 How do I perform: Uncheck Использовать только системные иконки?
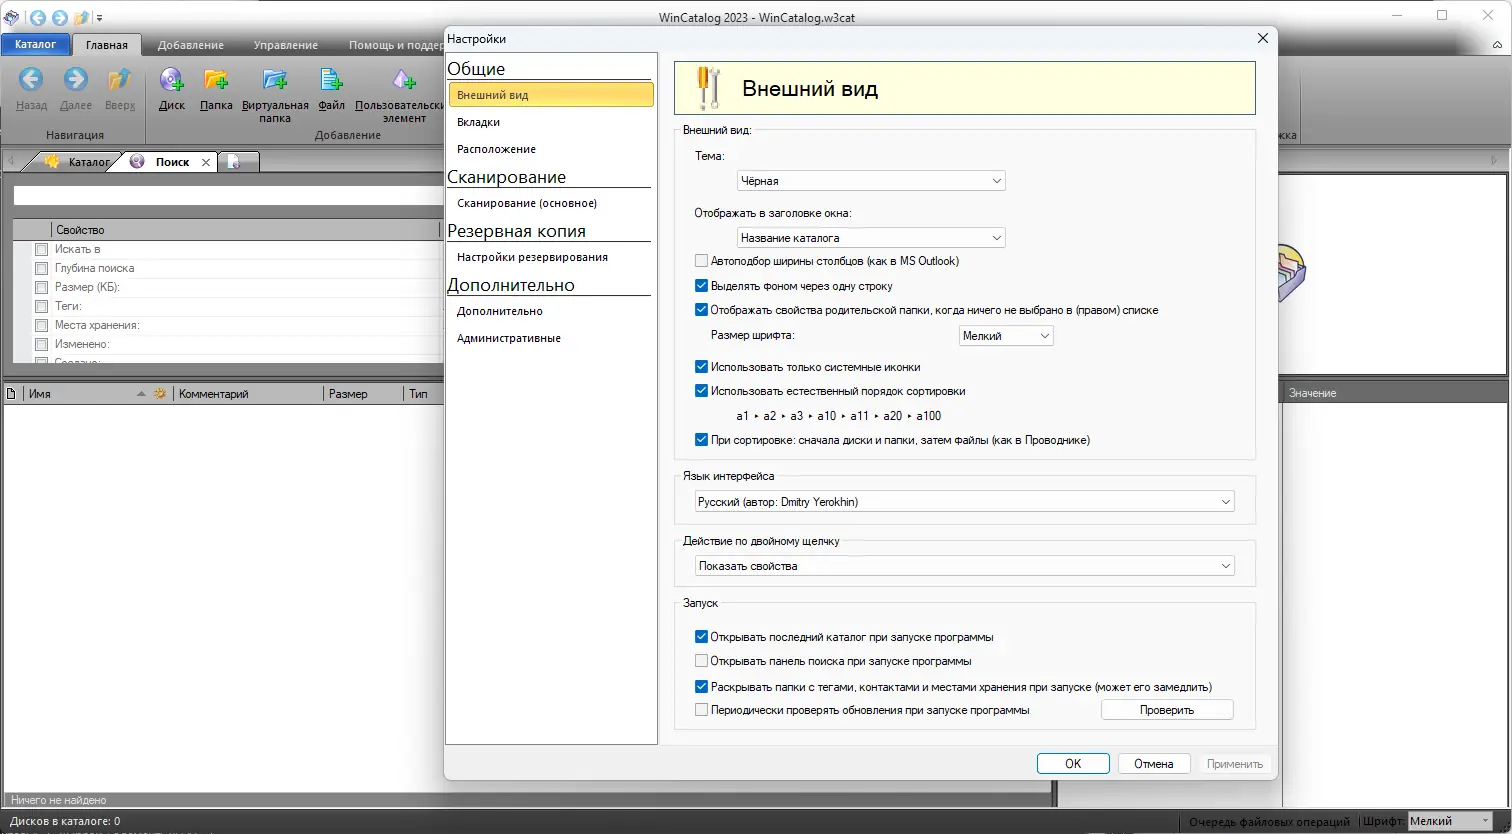tap(701, 367)
